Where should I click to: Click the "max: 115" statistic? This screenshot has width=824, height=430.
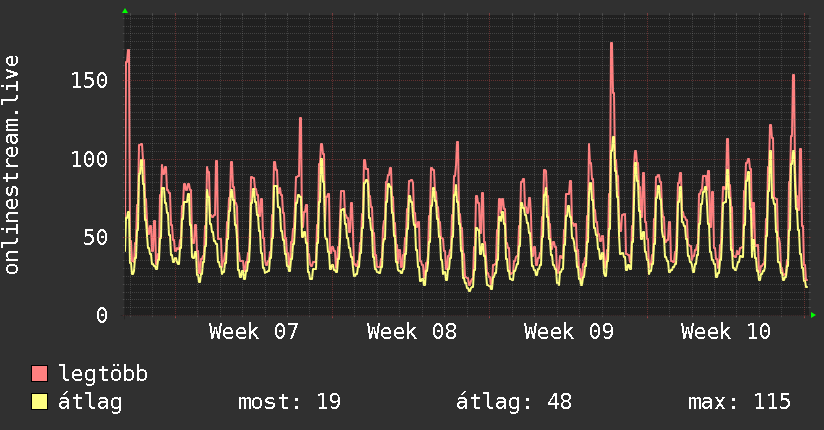click(x=739, y=402)
